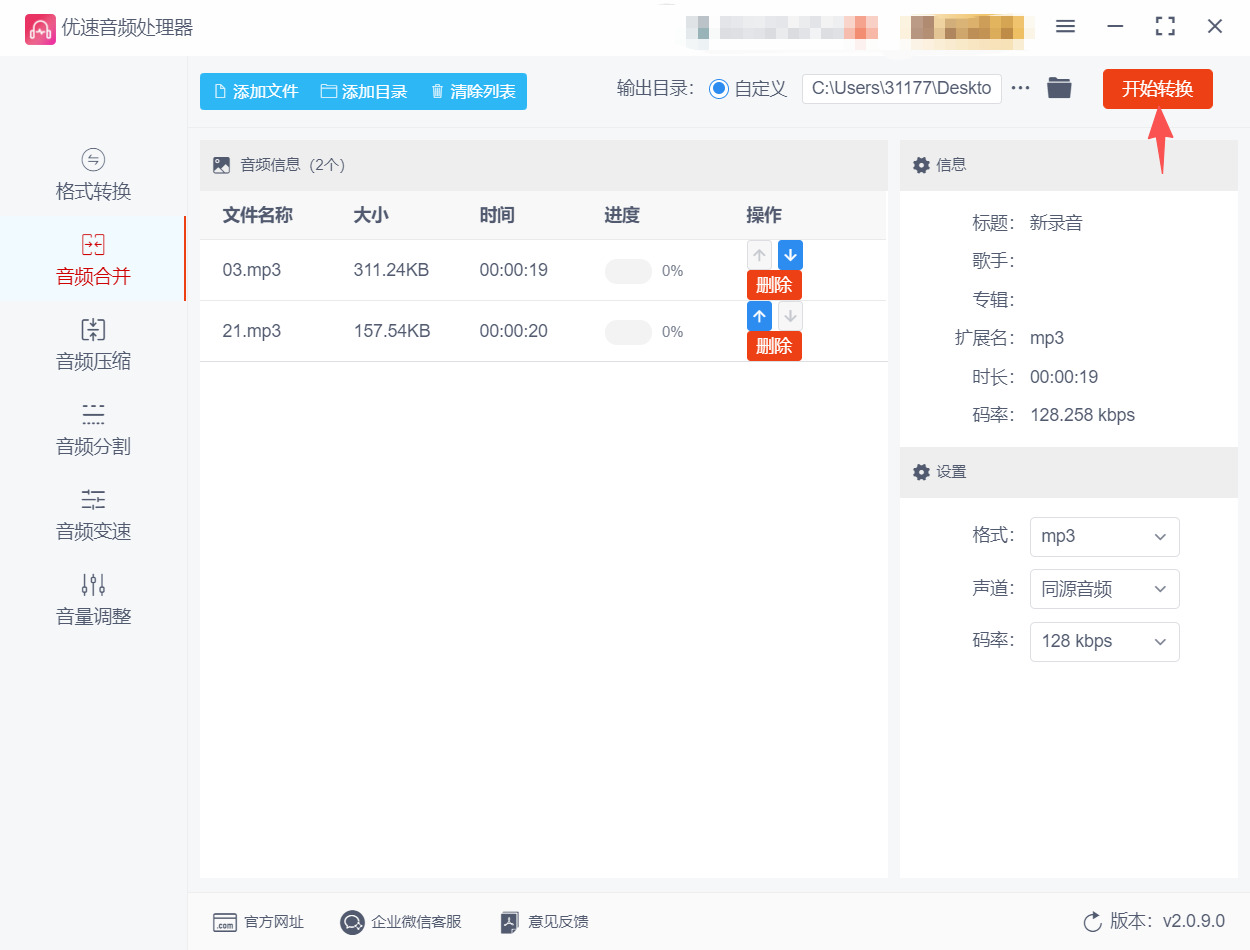Switch to the 音频压缩 panel
1250x950 pixels.
point(92,345)
